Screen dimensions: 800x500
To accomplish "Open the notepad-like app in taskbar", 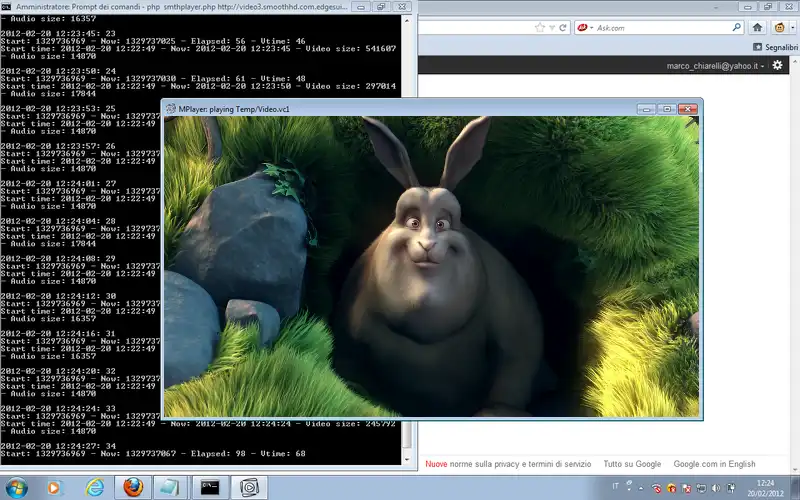I will pyautogui.click(x=170, y=488).
